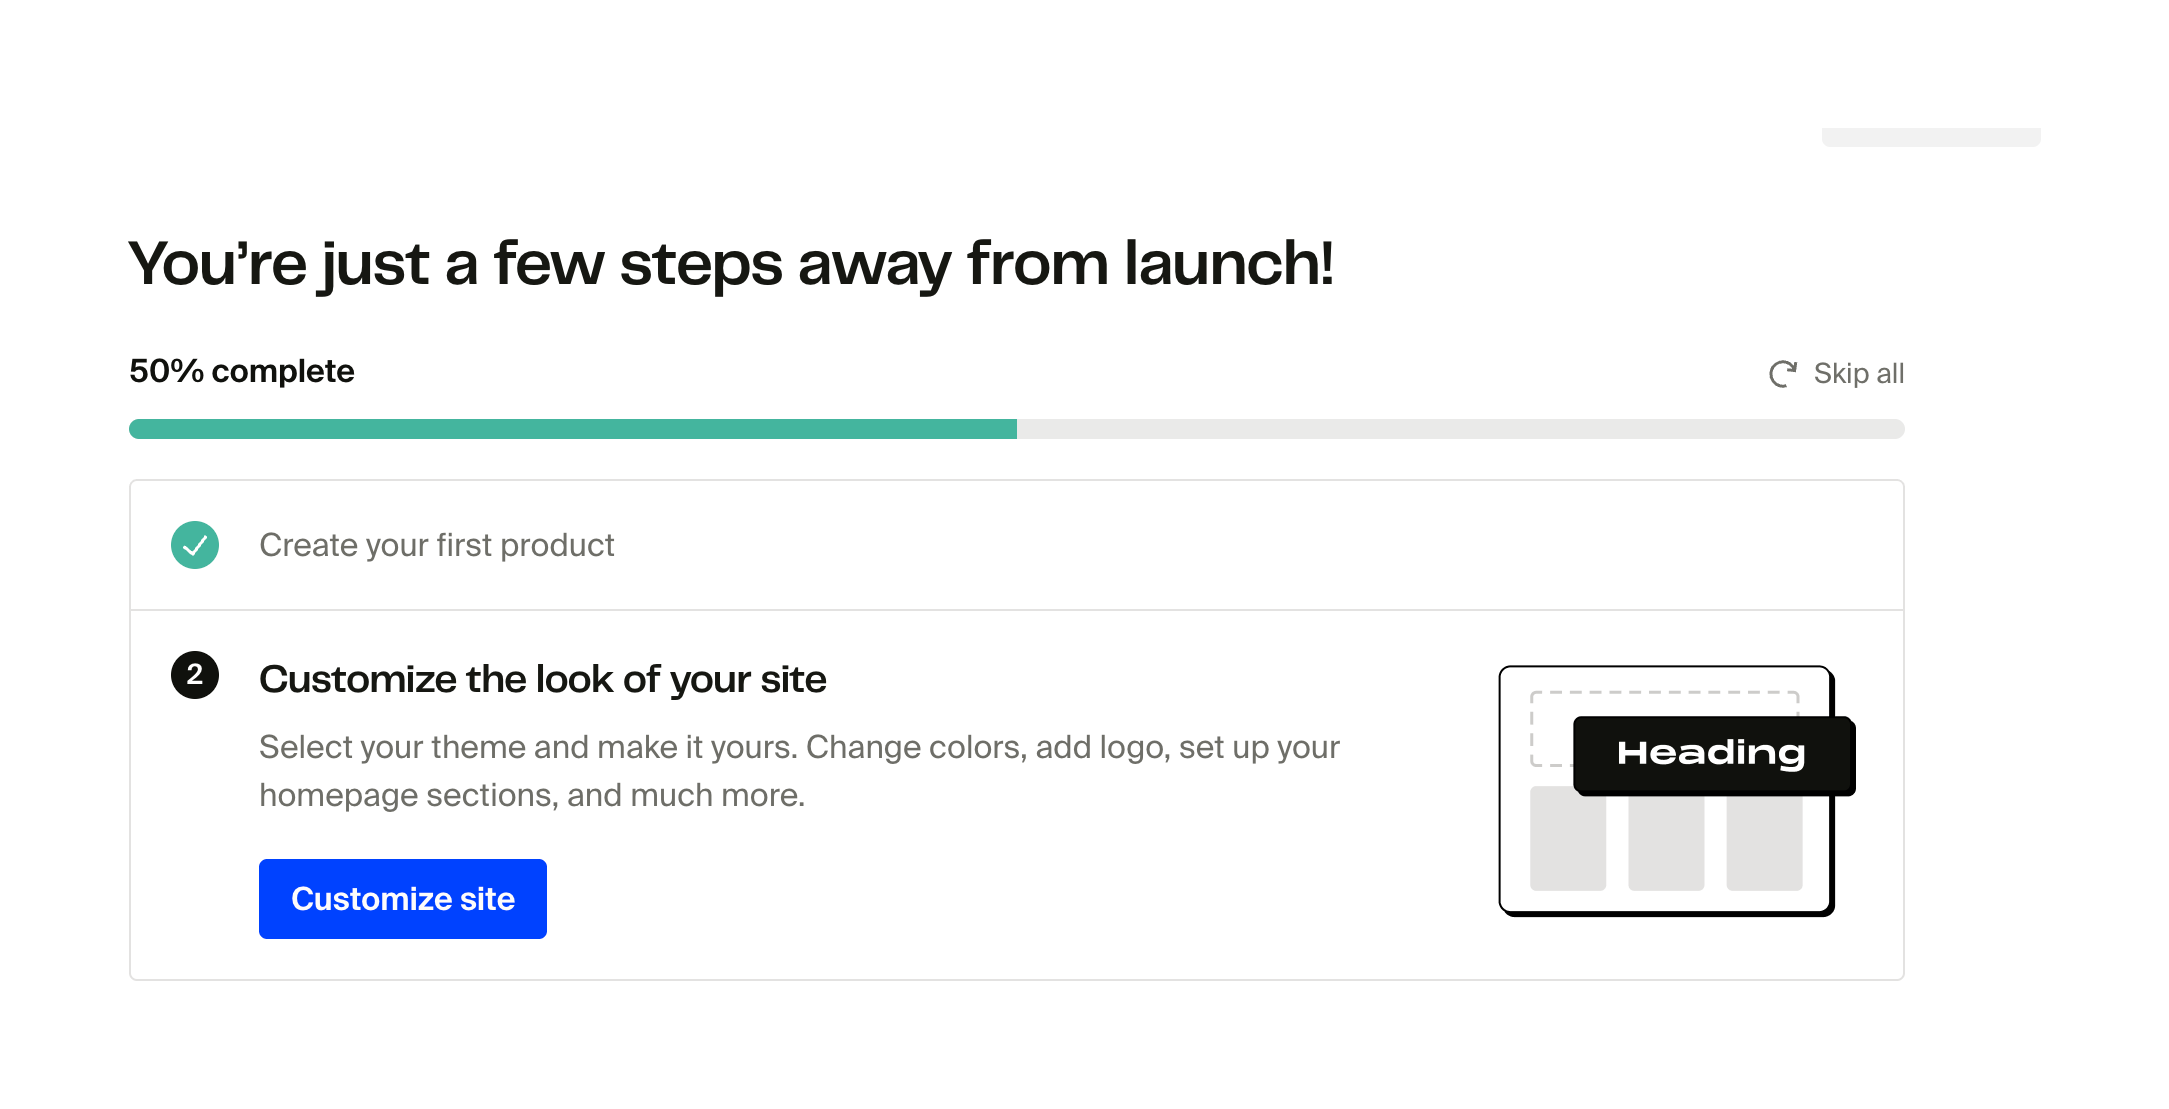Click the "homepage sections, and much more" text
2169x1109 pixels.
[x=531, y=795]
